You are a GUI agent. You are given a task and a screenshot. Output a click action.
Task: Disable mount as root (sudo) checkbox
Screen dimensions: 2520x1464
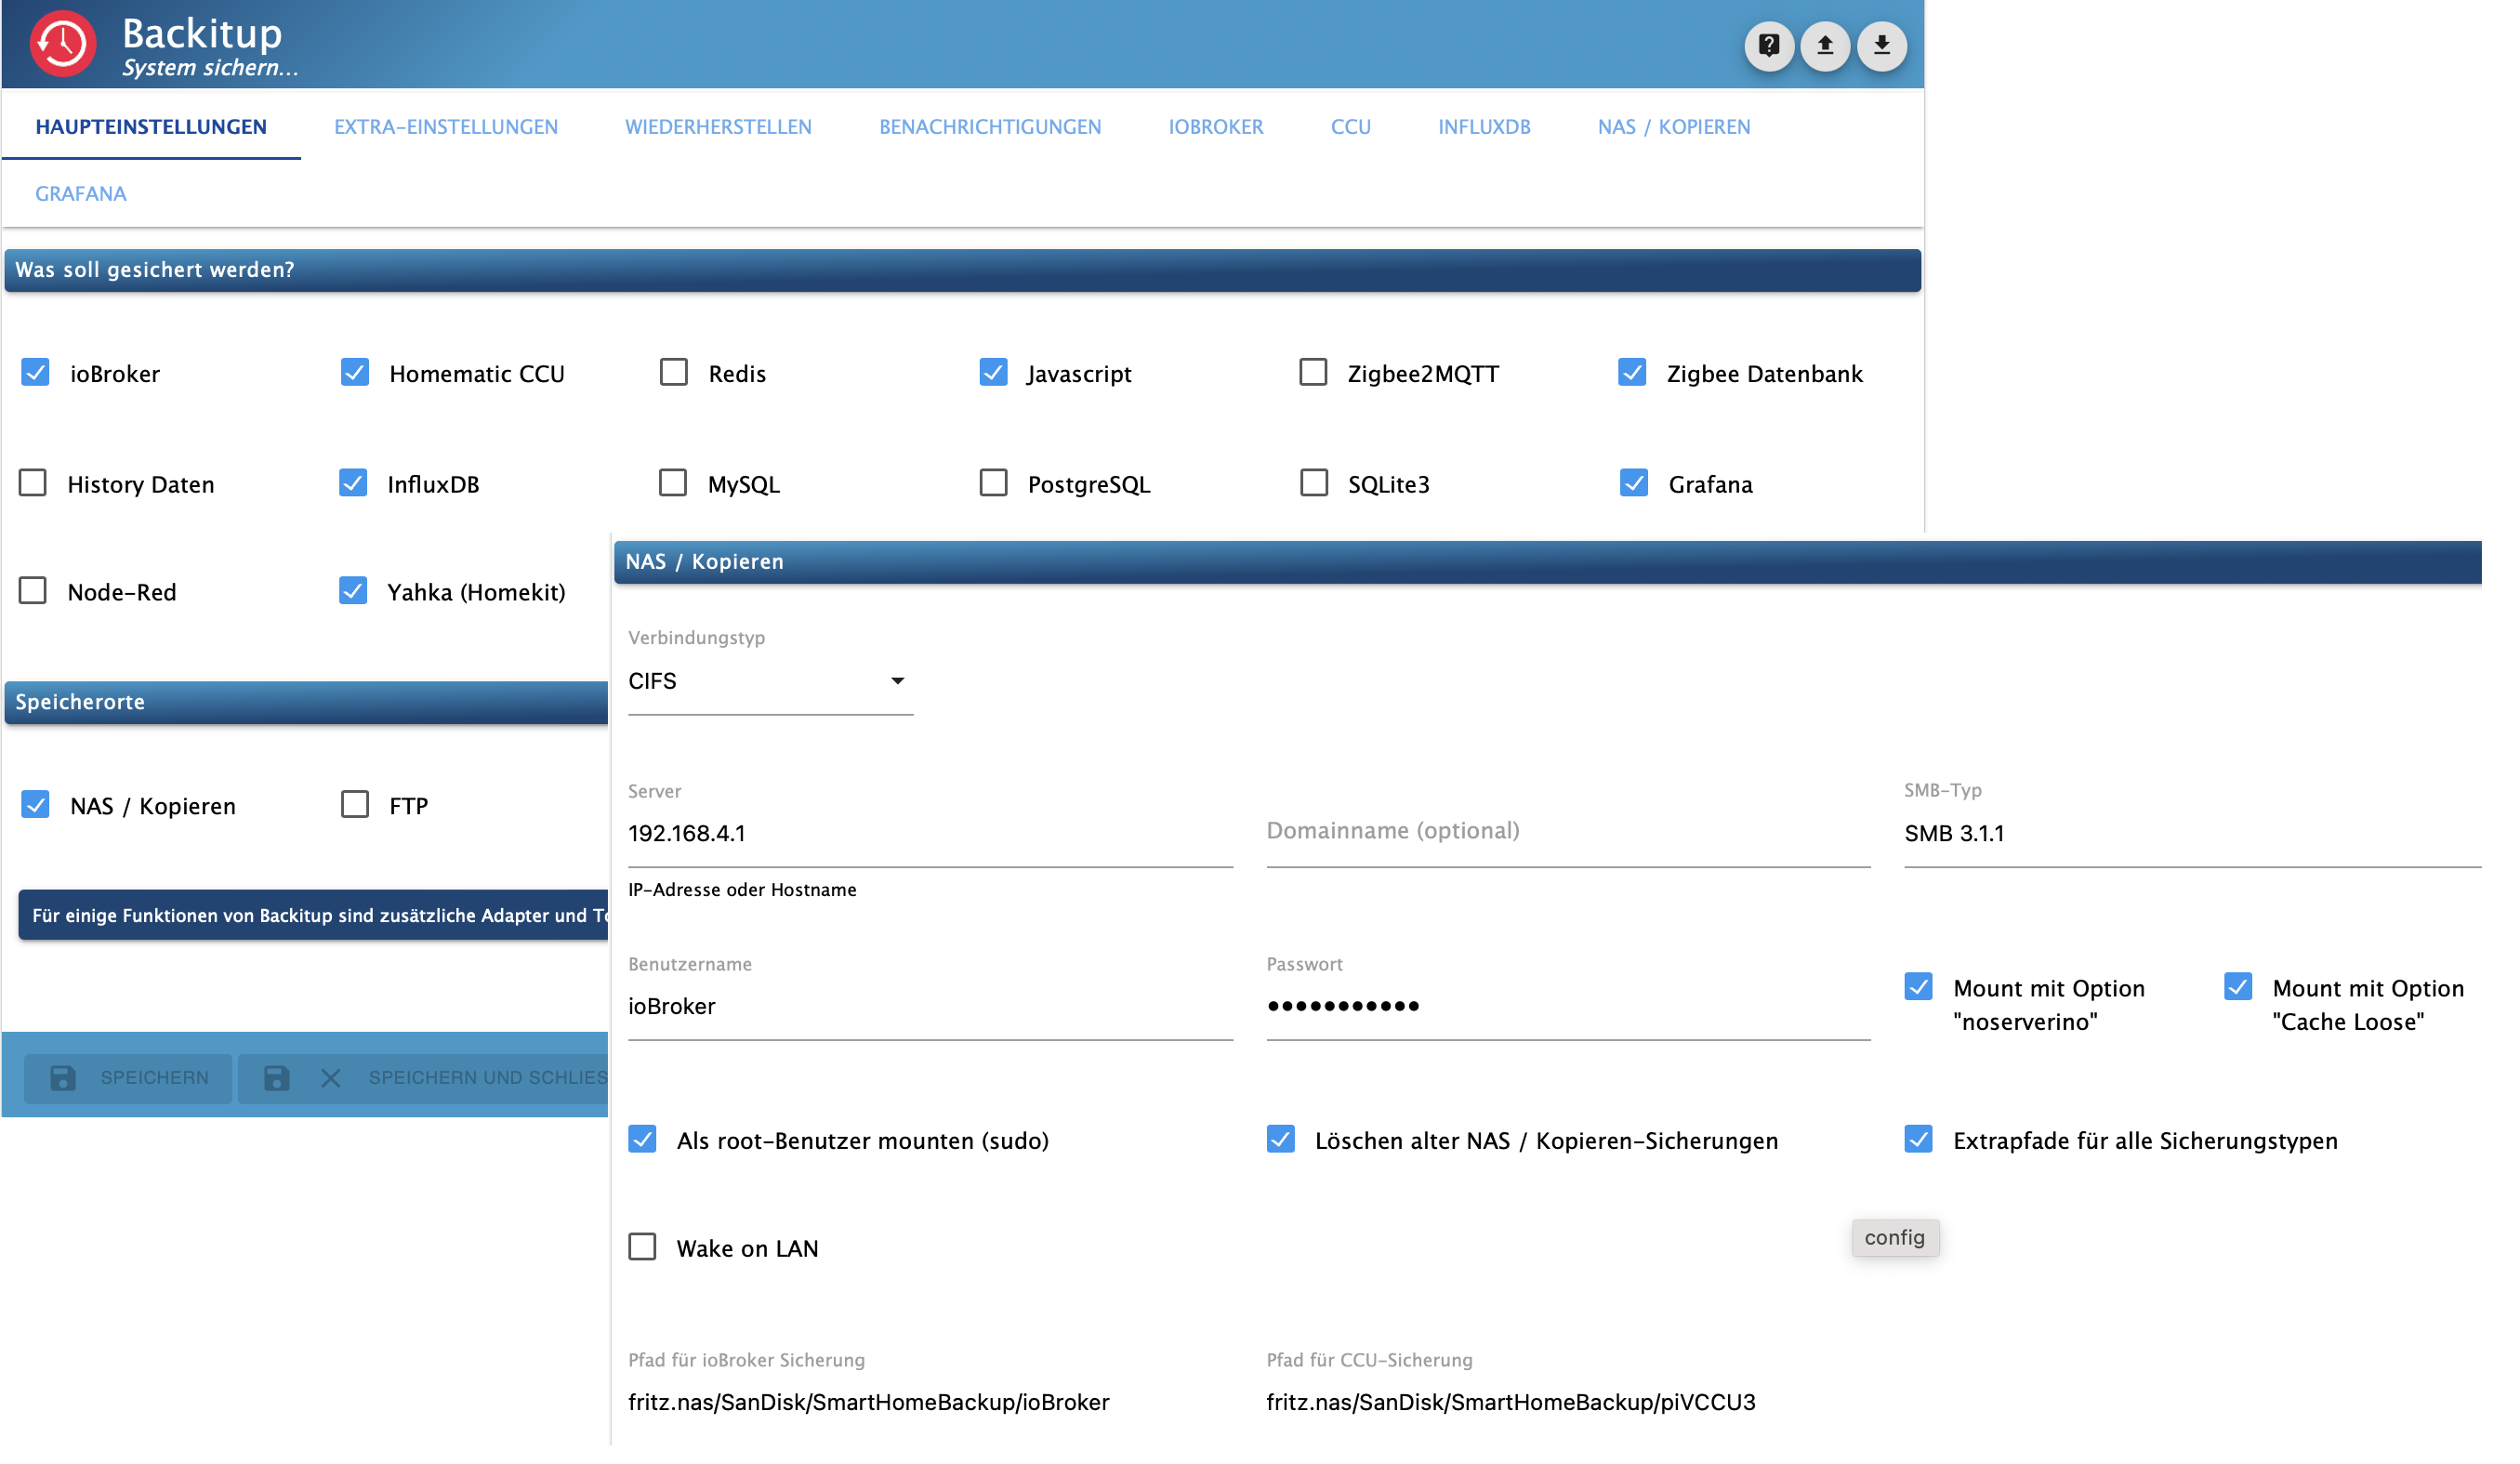[x=642, y=1140]
